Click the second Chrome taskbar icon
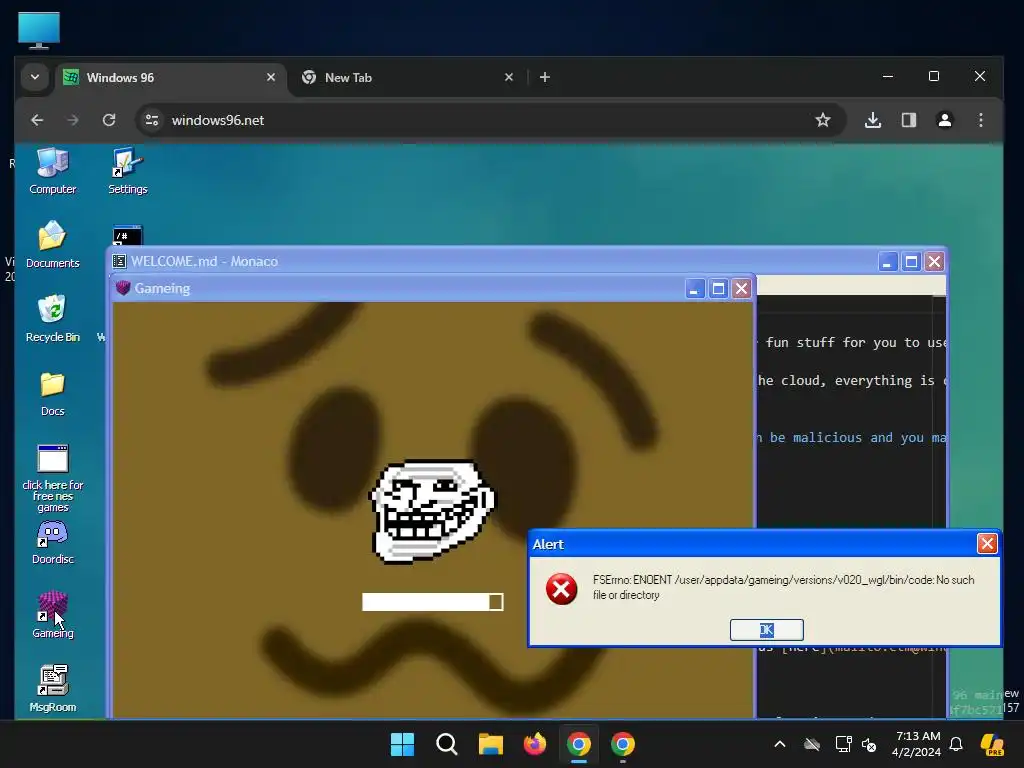This screenshot has height=768, width=1024. pos(623,744)
